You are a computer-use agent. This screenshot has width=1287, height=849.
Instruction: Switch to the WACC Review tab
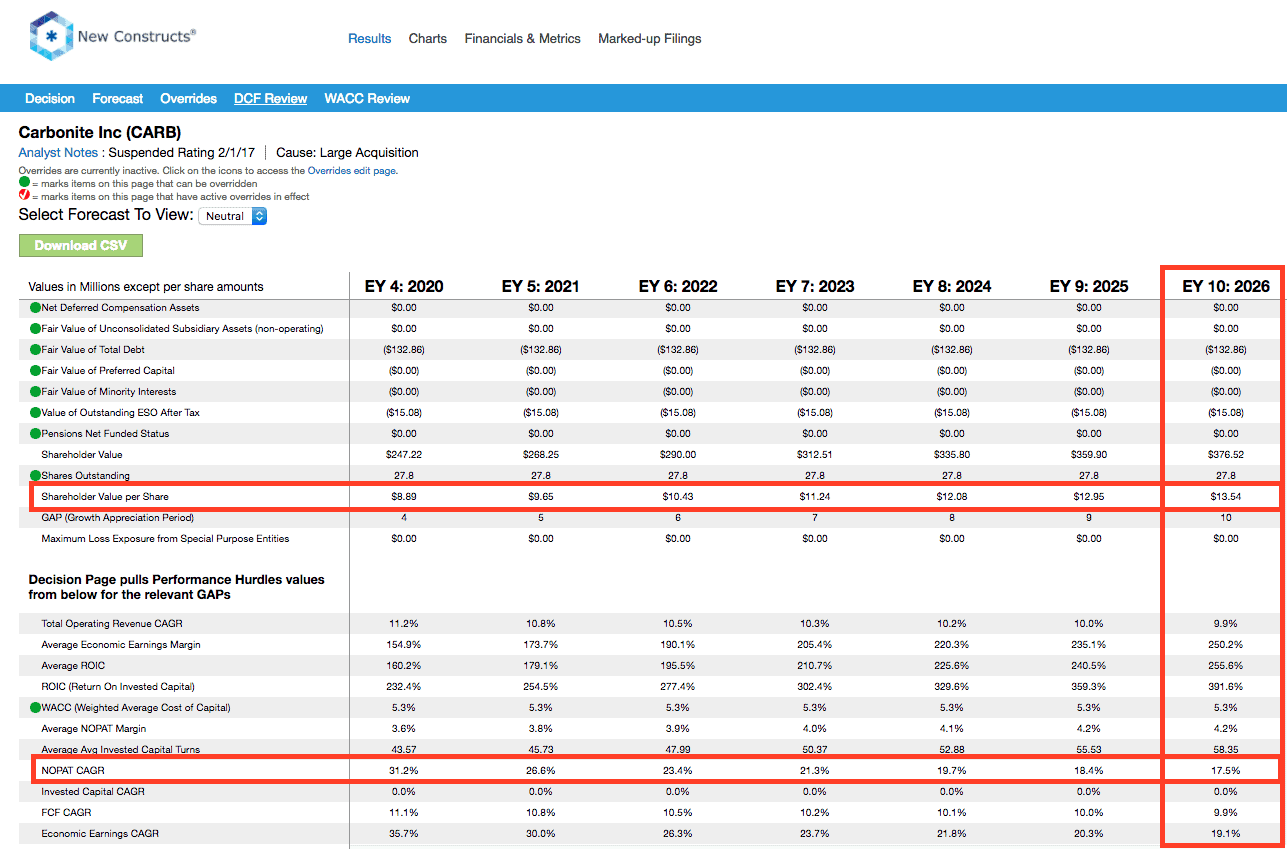pos(367,98)
